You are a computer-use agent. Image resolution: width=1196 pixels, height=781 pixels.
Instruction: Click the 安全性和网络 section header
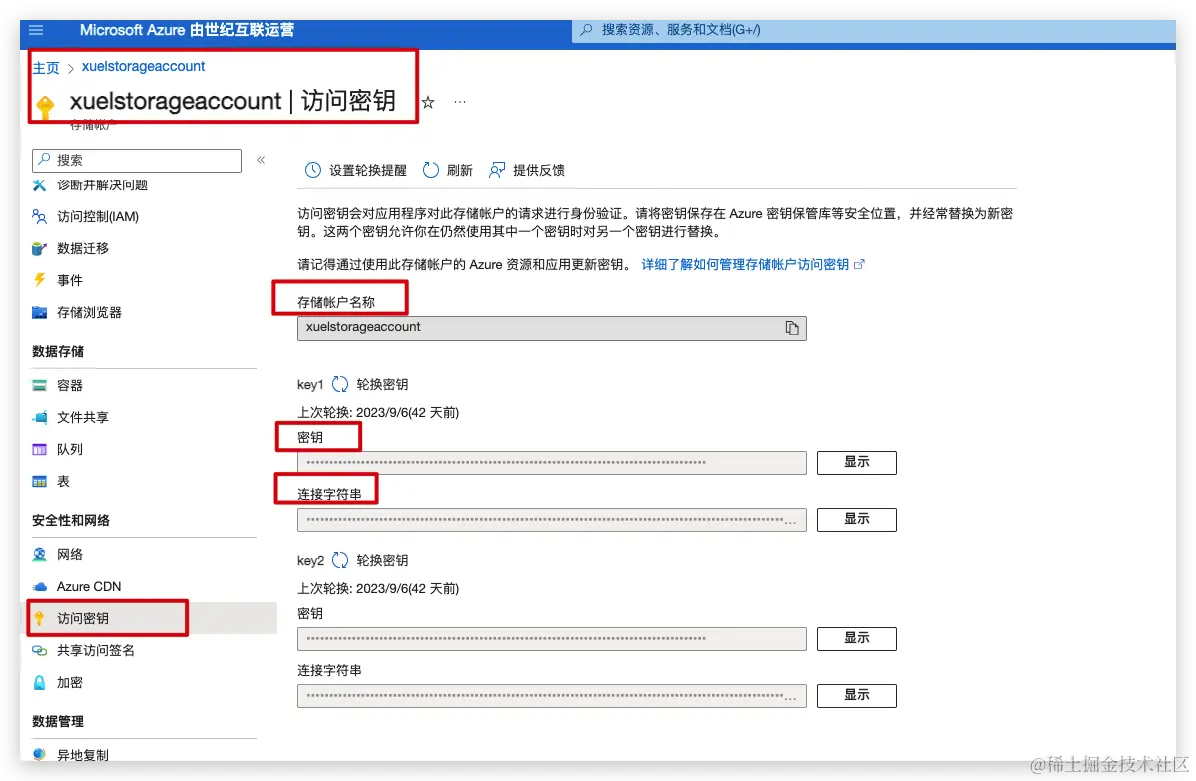71,521
